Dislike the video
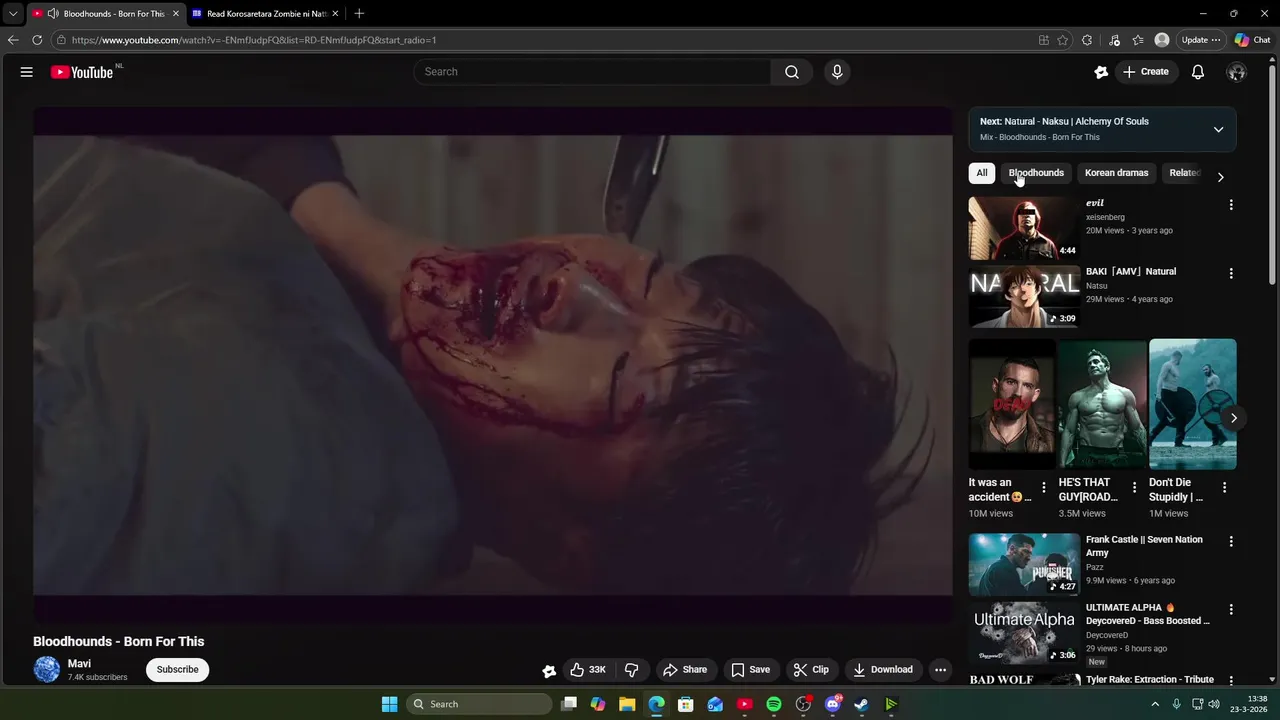The width and height of the screenshot is (1280, 720). [x=631, y=670]
